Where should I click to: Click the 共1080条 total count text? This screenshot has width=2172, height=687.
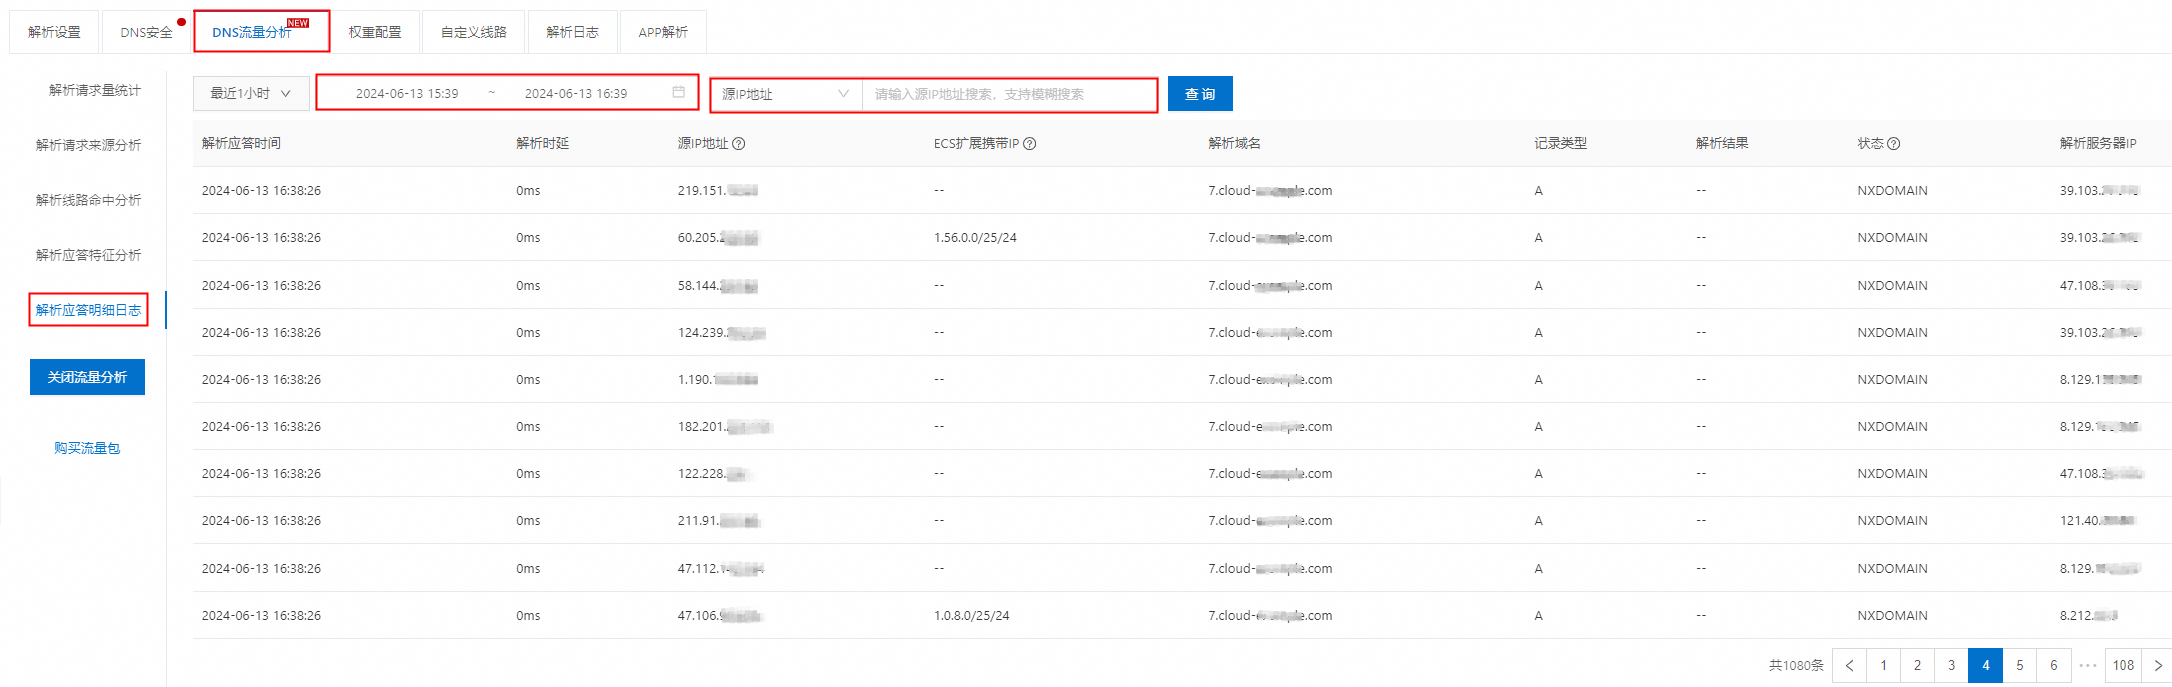[1796, 665]
